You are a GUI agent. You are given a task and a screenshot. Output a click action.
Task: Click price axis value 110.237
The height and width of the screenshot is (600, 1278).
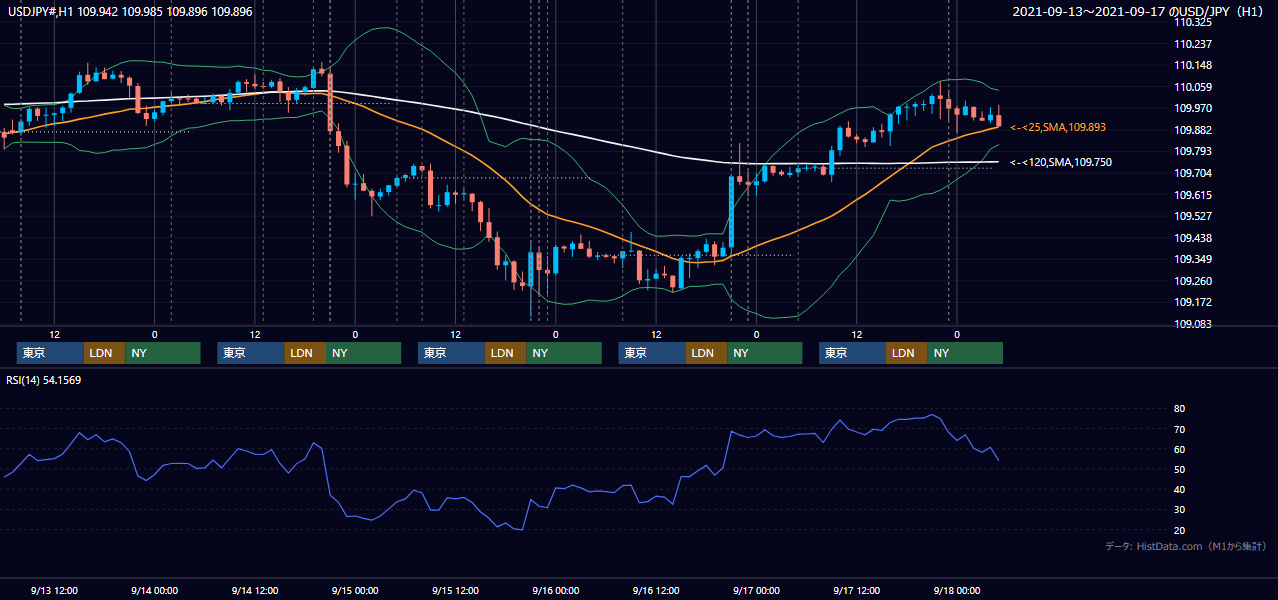pyautogui.click(x=1193, y=44)
